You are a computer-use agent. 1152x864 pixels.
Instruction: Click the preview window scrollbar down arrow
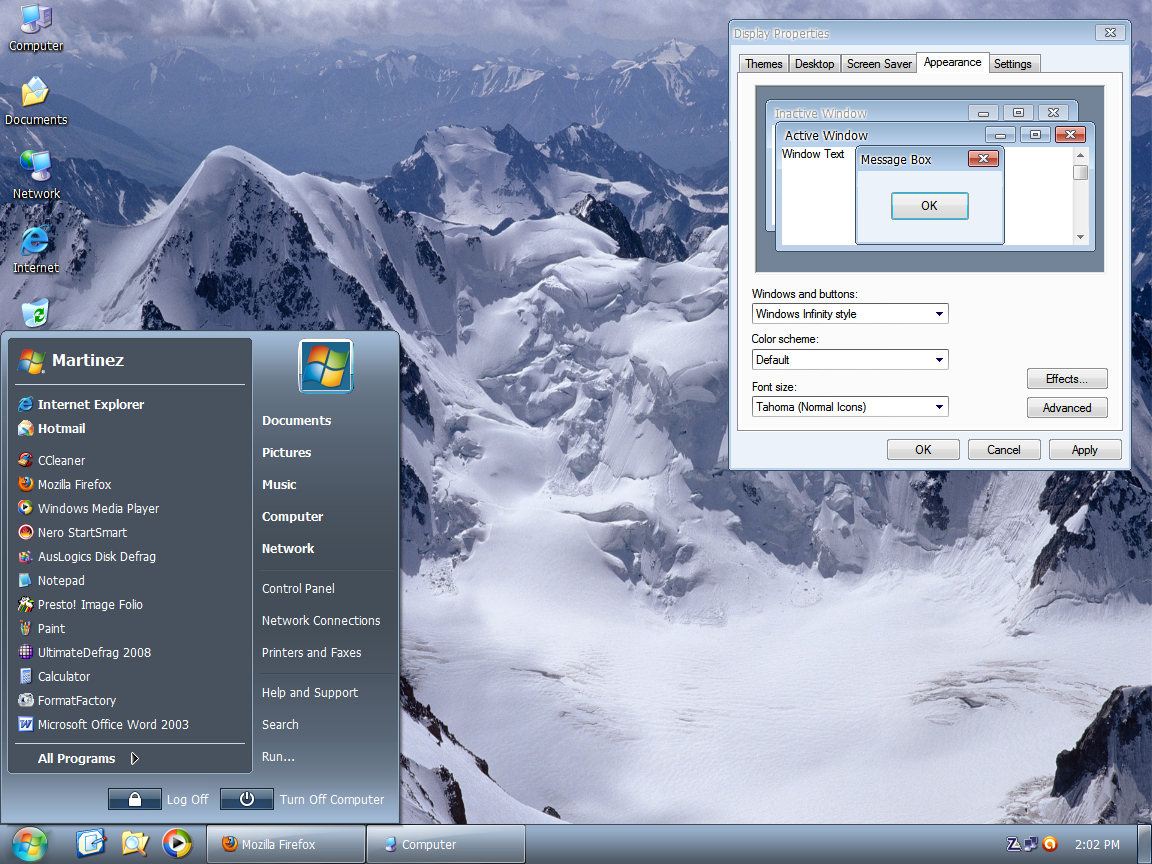pyautogui.click(x=1080, y=237)
